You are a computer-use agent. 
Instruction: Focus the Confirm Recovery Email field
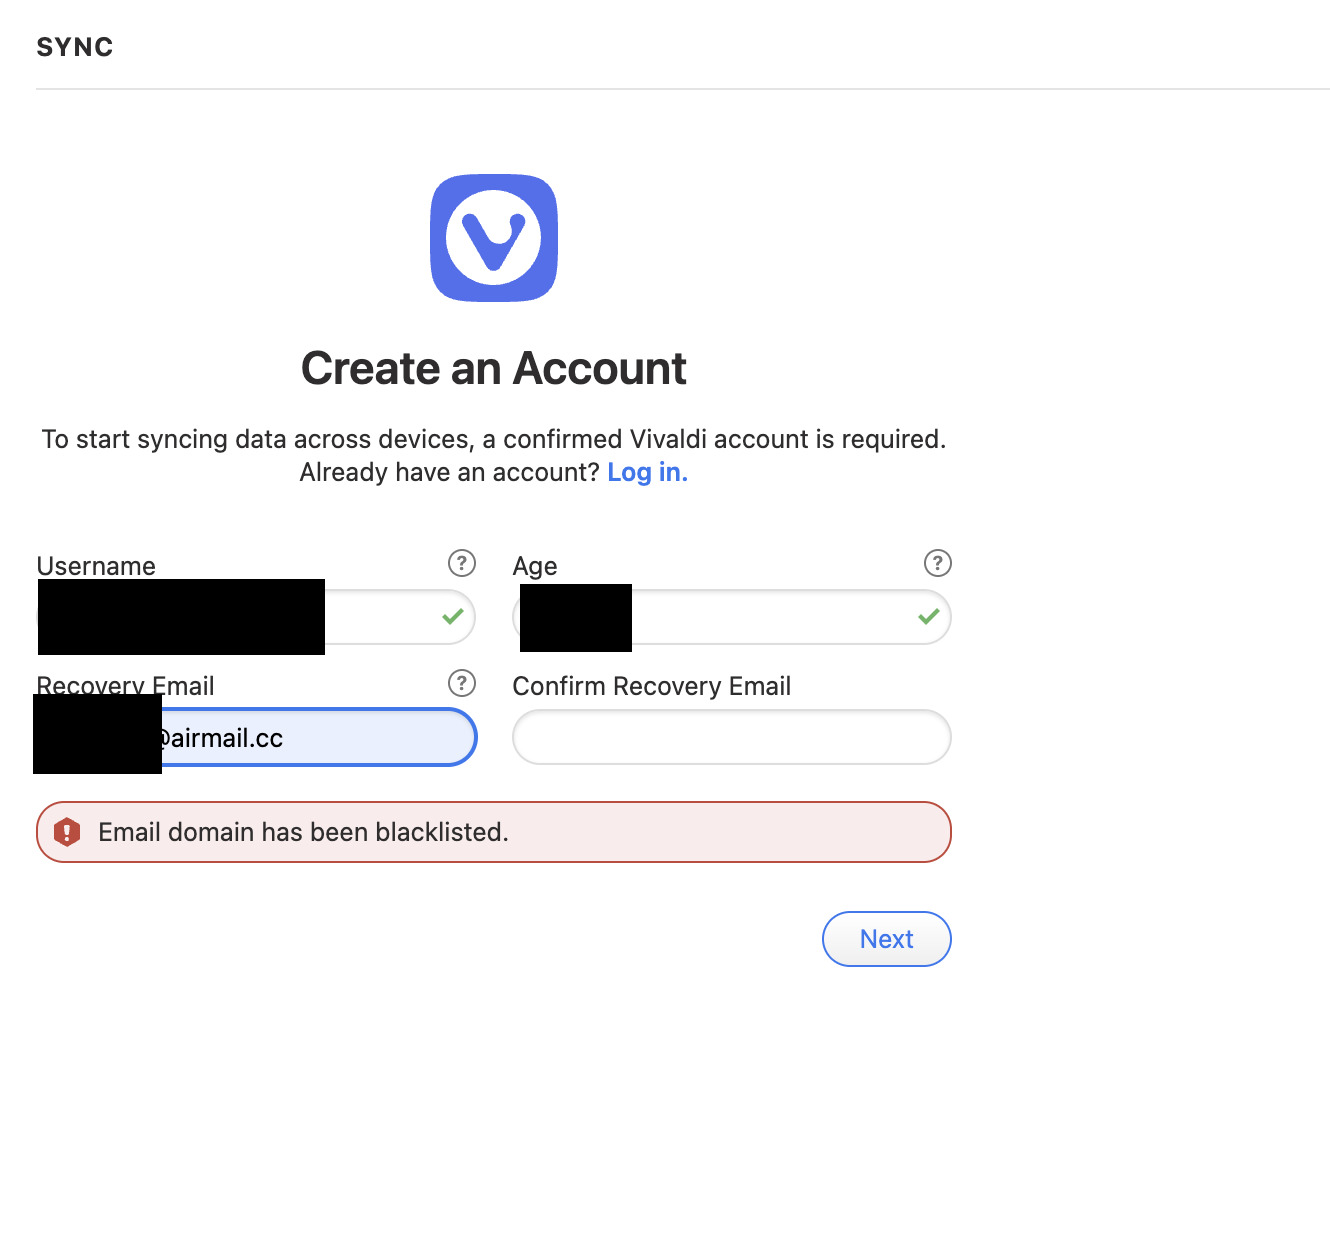731,738
